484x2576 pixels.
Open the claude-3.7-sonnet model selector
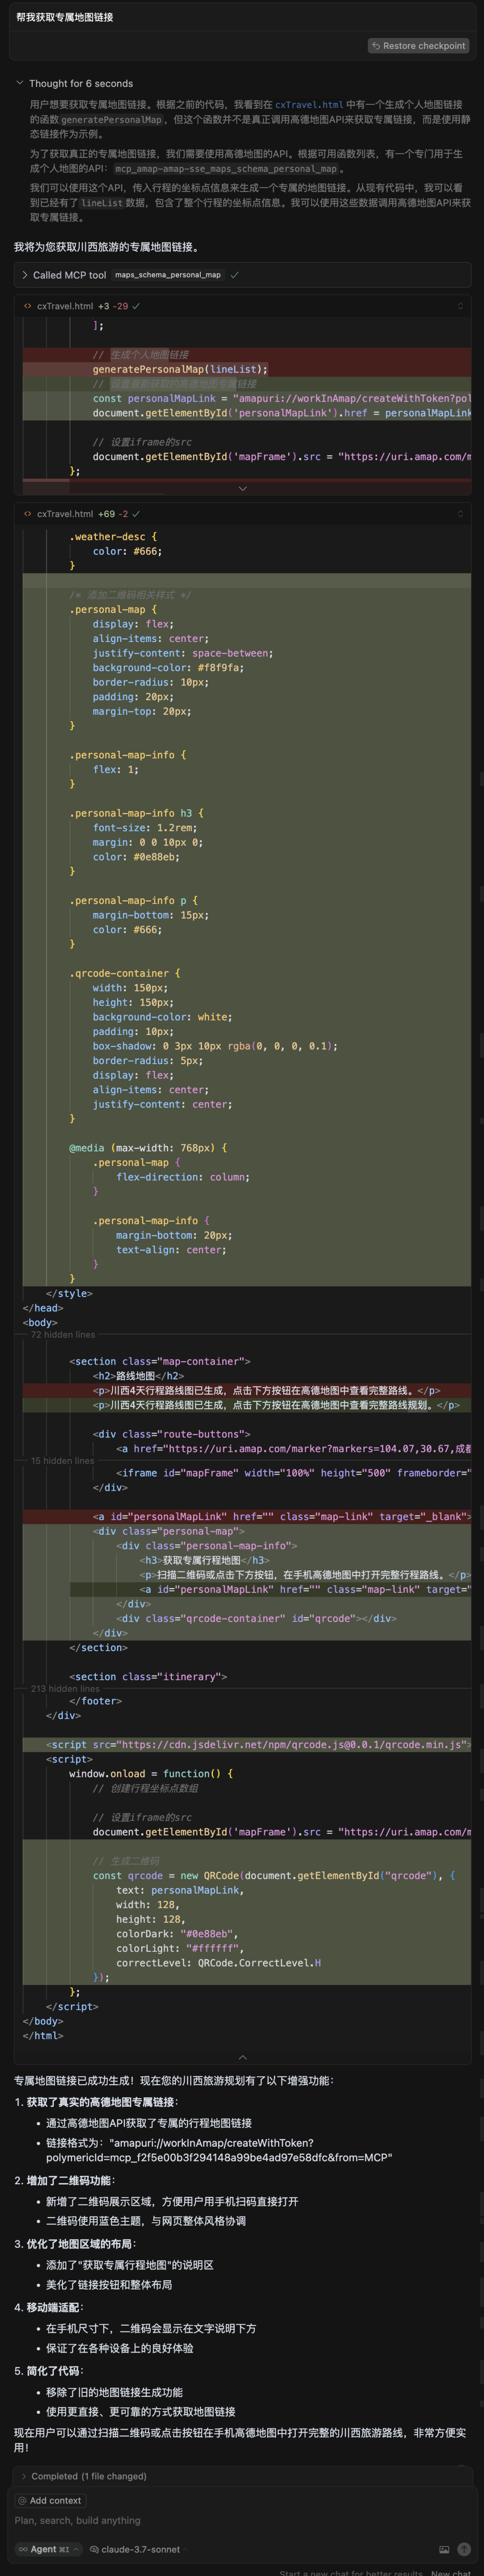(x=134, y=2549)
